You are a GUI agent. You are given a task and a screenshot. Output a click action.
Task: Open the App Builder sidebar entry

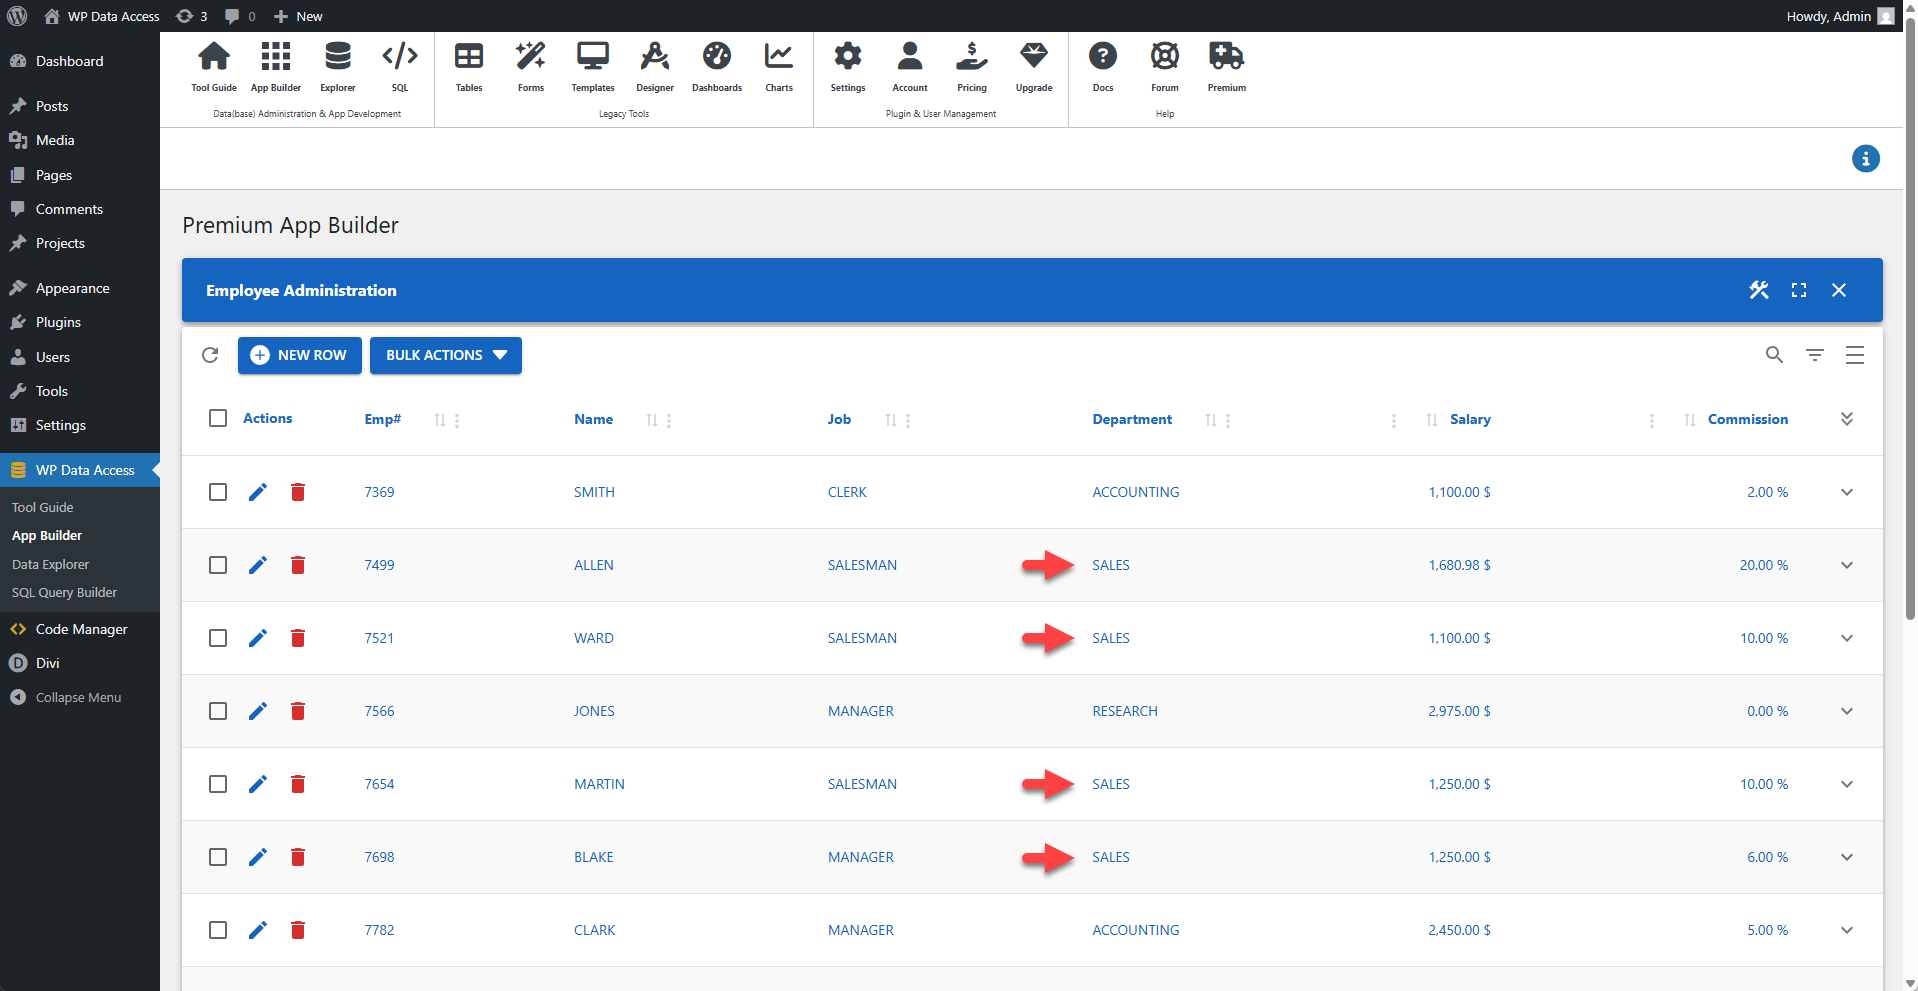(46, 535)
